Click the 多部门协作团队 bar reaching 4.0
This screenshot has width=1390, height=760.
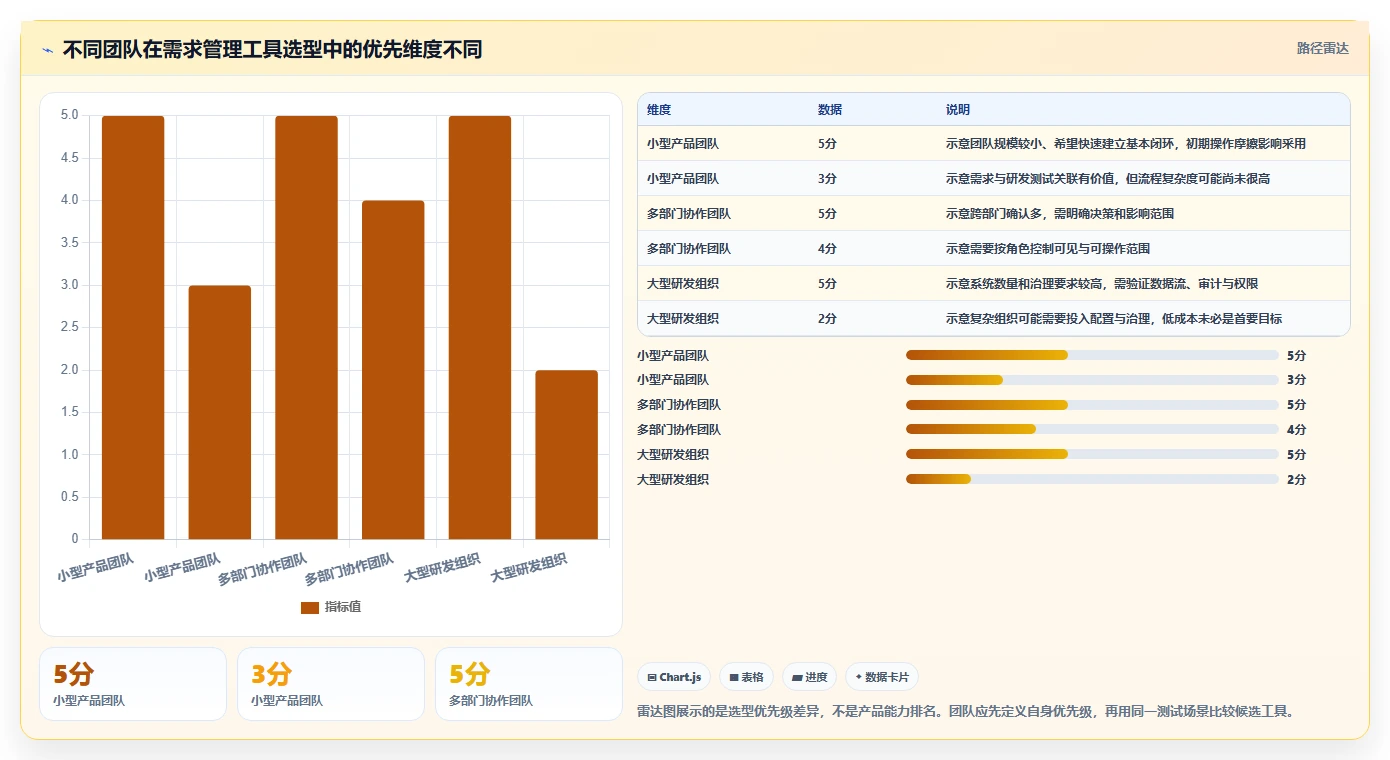tap(393, 370)
